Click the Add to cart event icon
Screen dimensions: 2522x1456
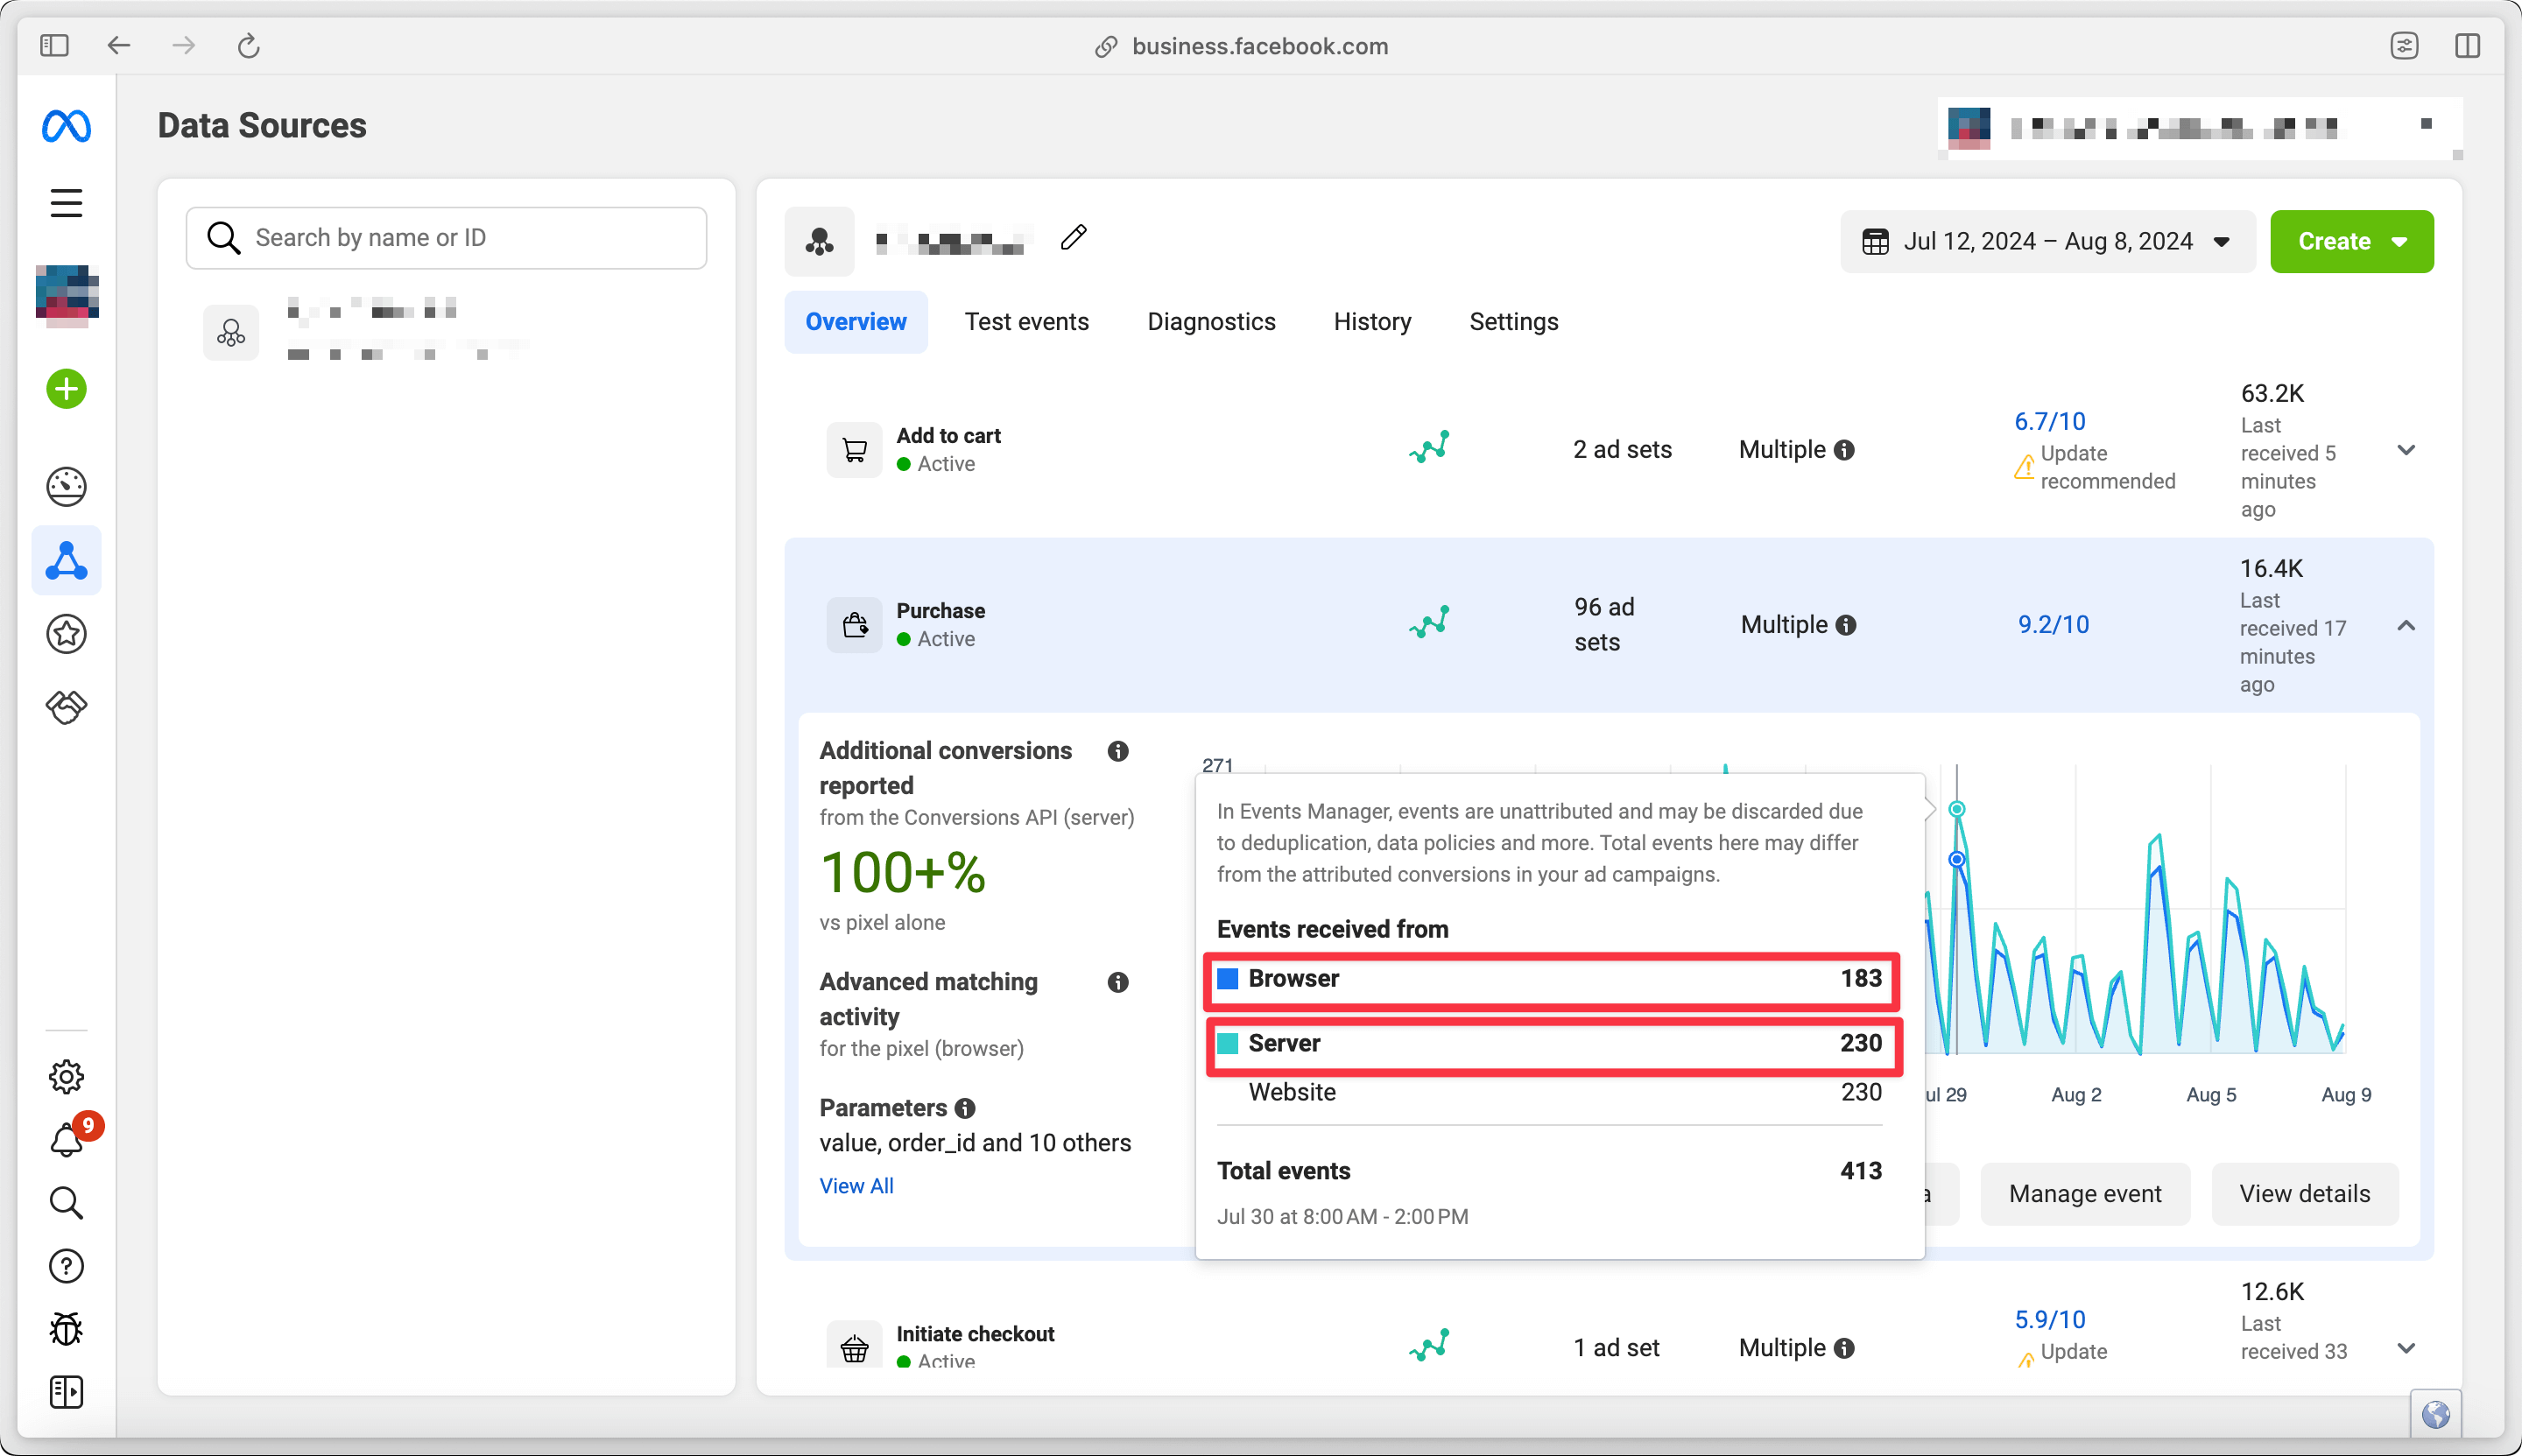(x=853, y=449)
